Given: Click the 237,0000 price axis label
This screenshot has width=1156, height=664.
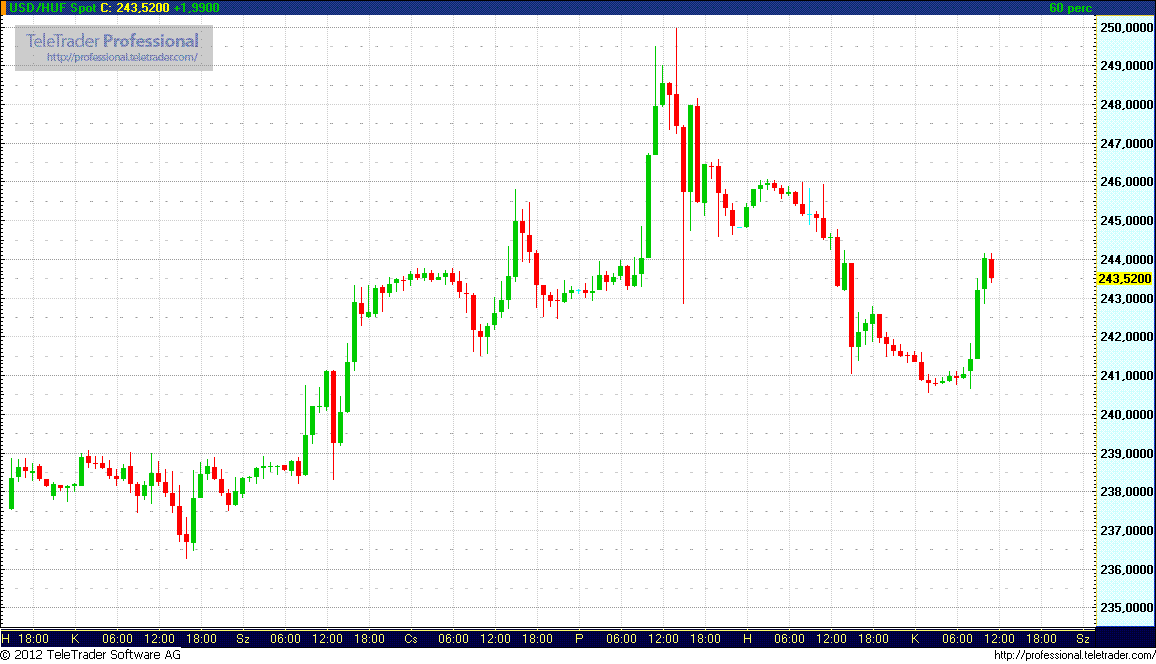Looking at the screenshot, I should [1127, 531].
